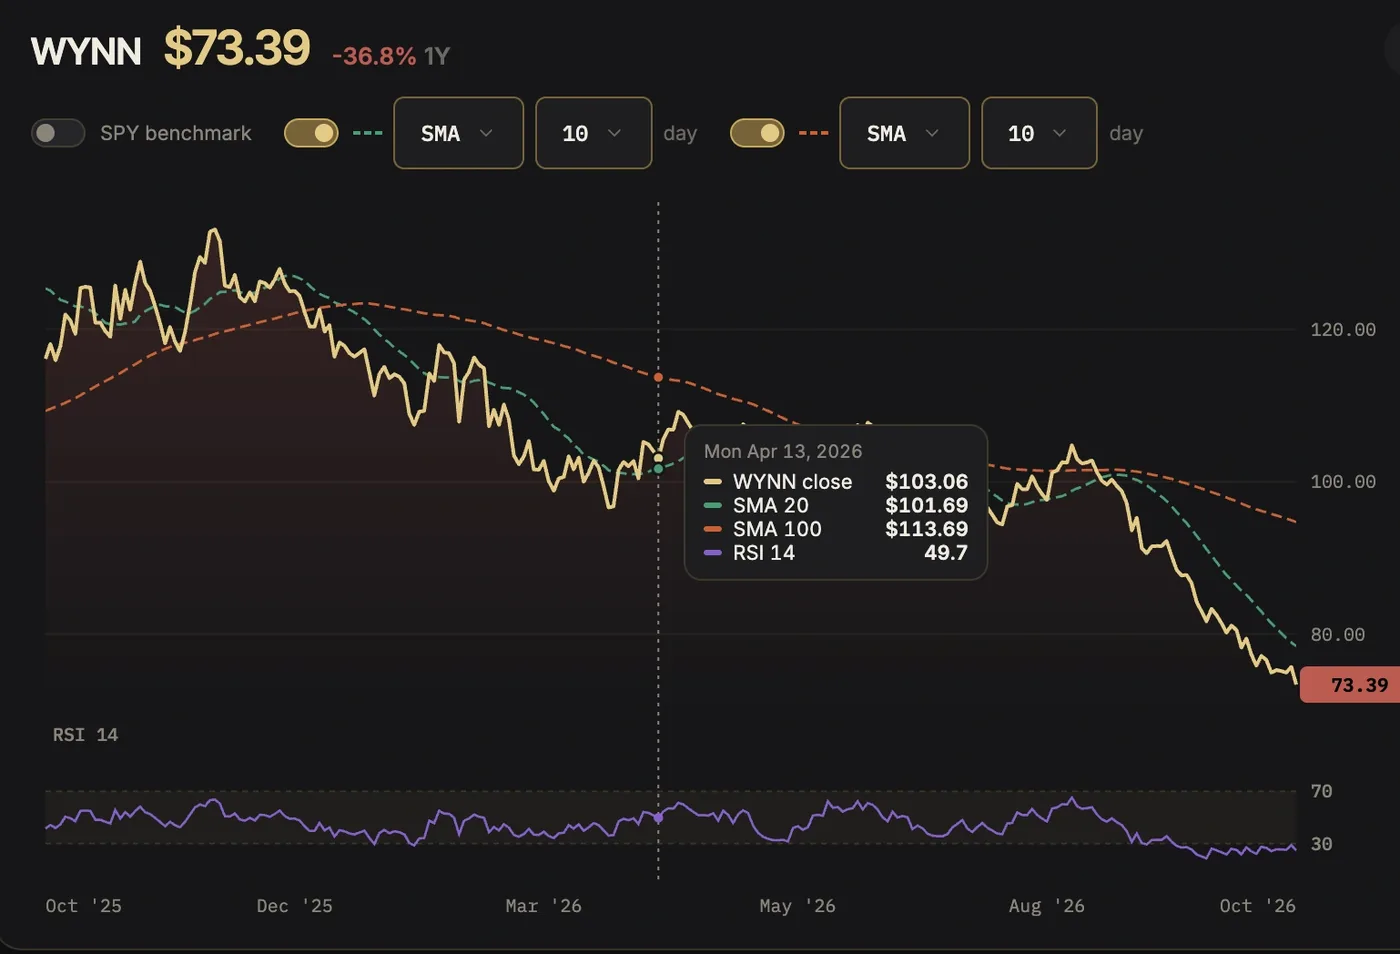1400x954 pixels.
Task: Click the green SMA 20 marker on the crosshair
Action: tap(658, 468)
